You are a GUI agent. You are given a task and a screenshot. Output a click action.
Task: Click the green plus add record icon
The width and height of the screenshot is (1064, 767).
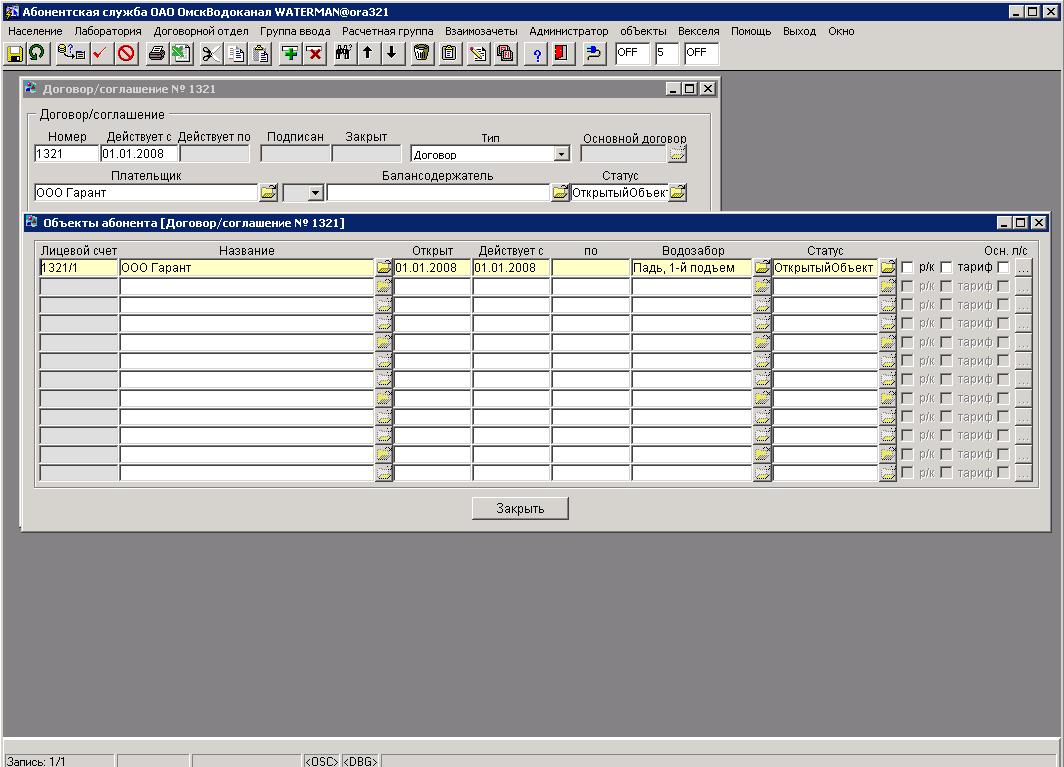(x=290, y=53)
